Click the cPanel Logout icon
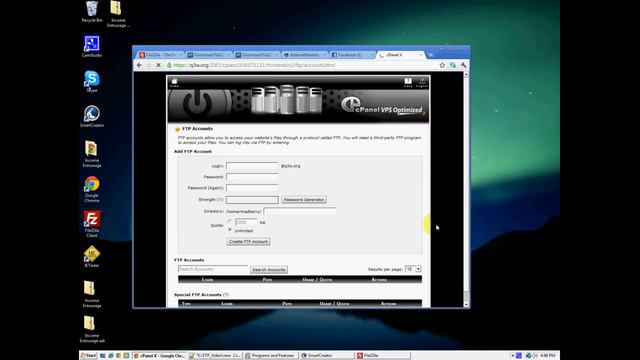 point(422,82)
